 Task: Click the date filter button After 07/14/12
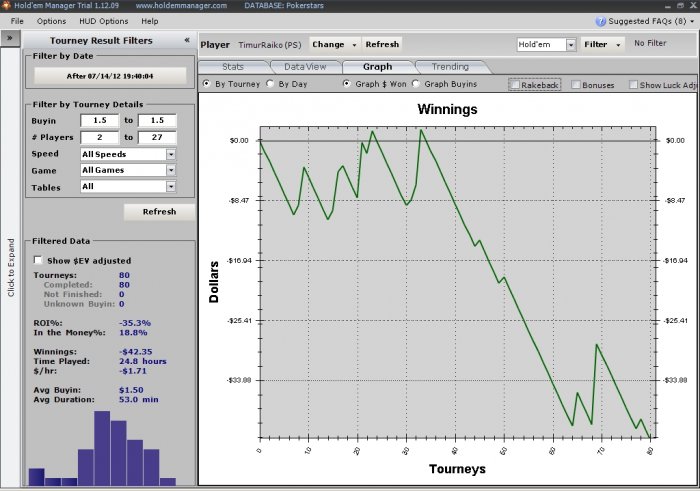pyautogui.click(x=110, y=76)
